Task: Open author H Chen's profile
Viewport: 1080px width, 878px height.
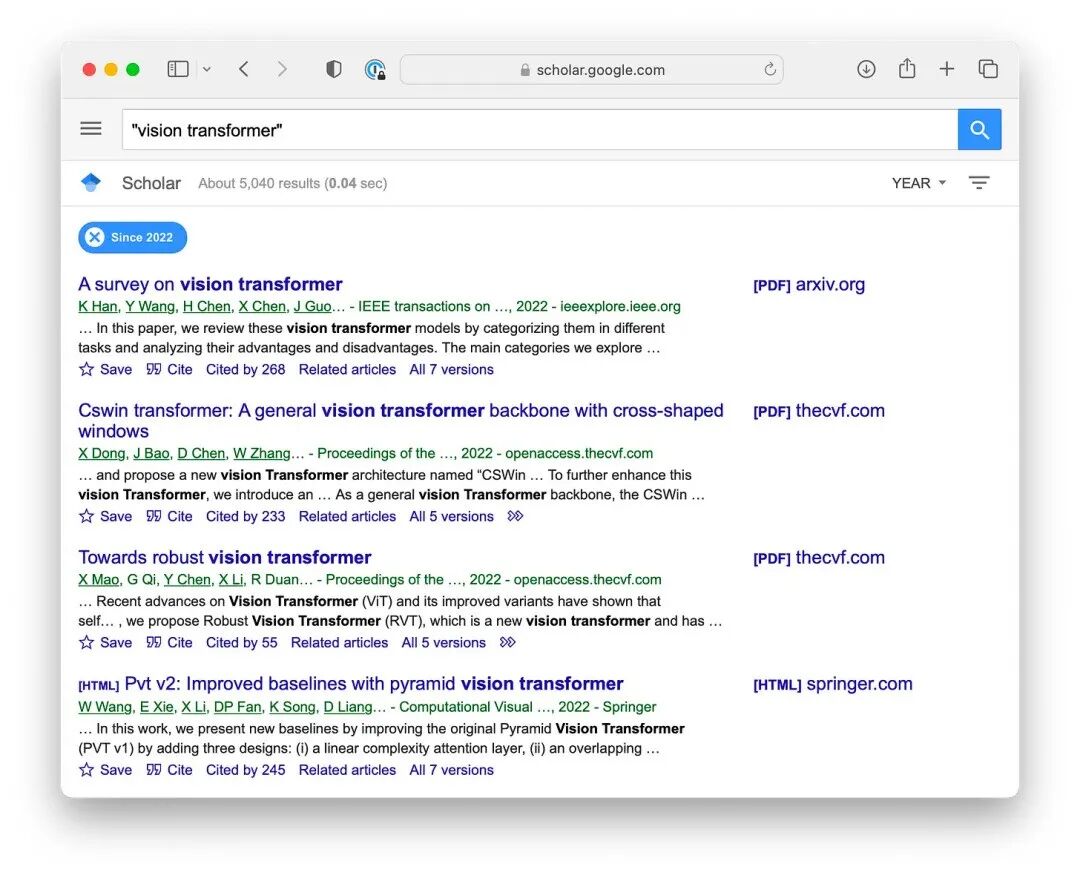Action: pyautogui.click(x=207, y=306)
